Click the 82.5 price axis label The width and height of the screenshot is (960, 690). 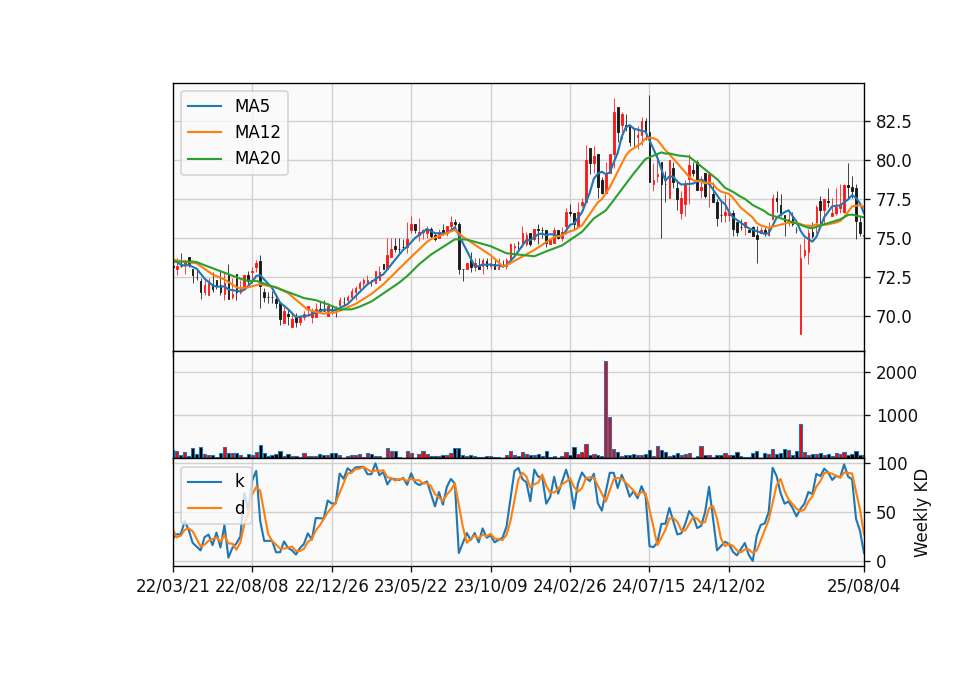point(894,122)
